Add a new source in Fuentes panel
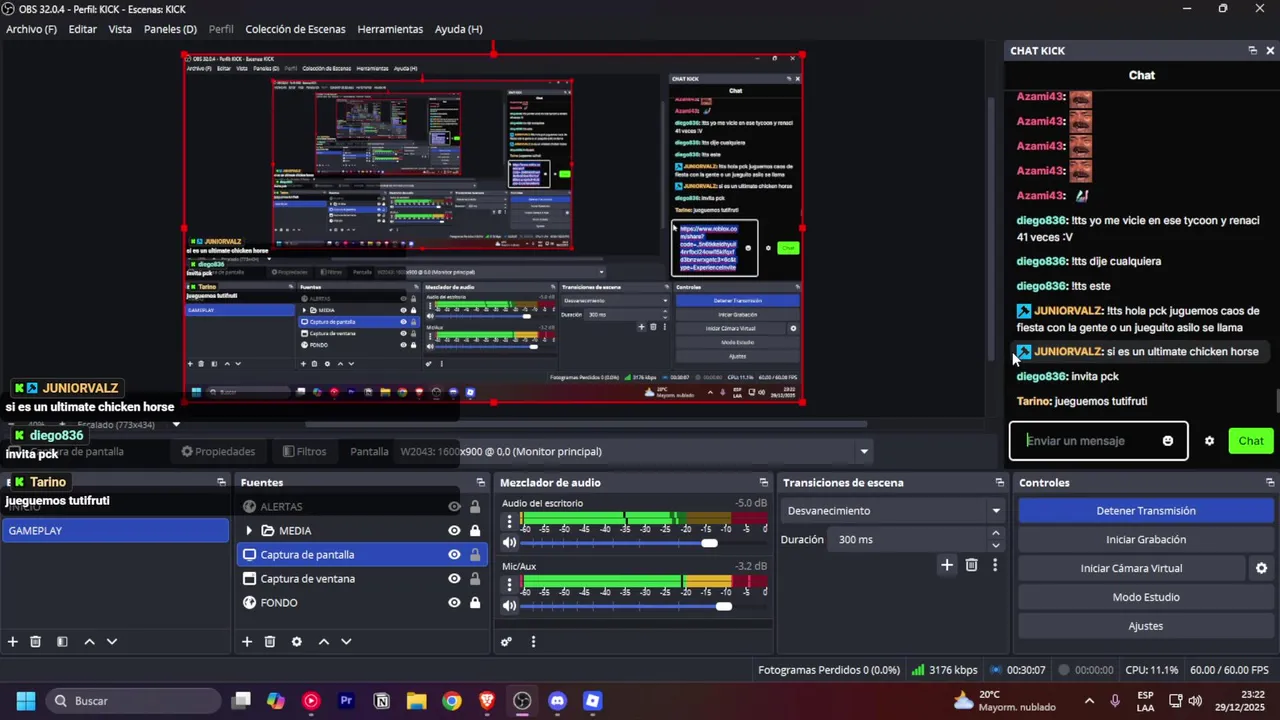The width and height of the screenshot is (1280, 720). 247,642
